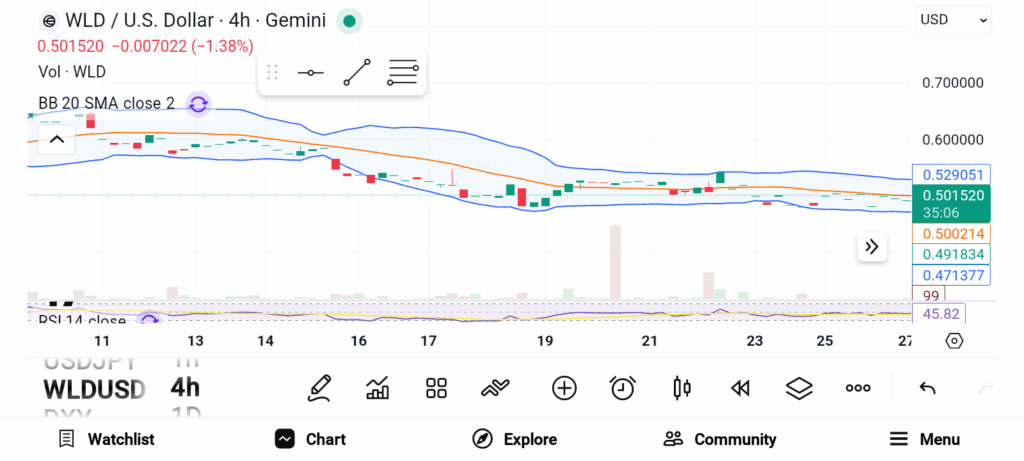Toggle the green market status indicator
Image resolution: width=1024 pixels, height=461 pixels.
[348, 20]
